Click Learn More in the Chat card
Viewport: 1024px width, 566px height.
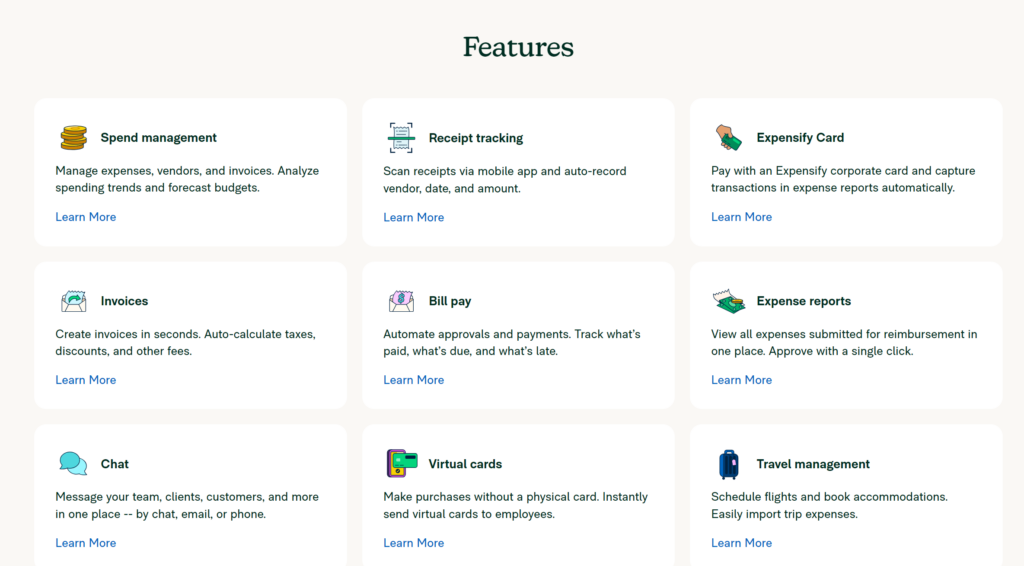coord(86,543)
